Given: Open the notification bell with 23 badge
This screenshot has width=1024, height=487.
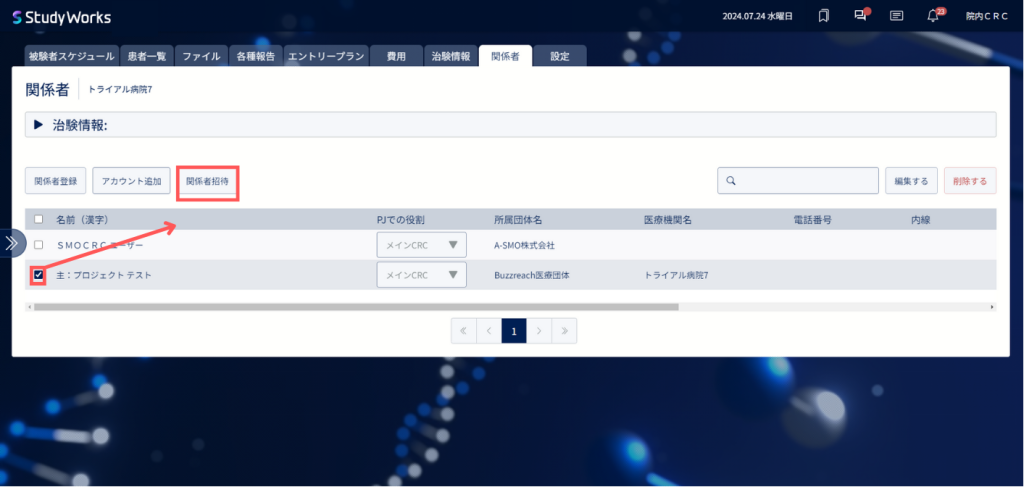Looking at the screenshot, I should (935, 16).
